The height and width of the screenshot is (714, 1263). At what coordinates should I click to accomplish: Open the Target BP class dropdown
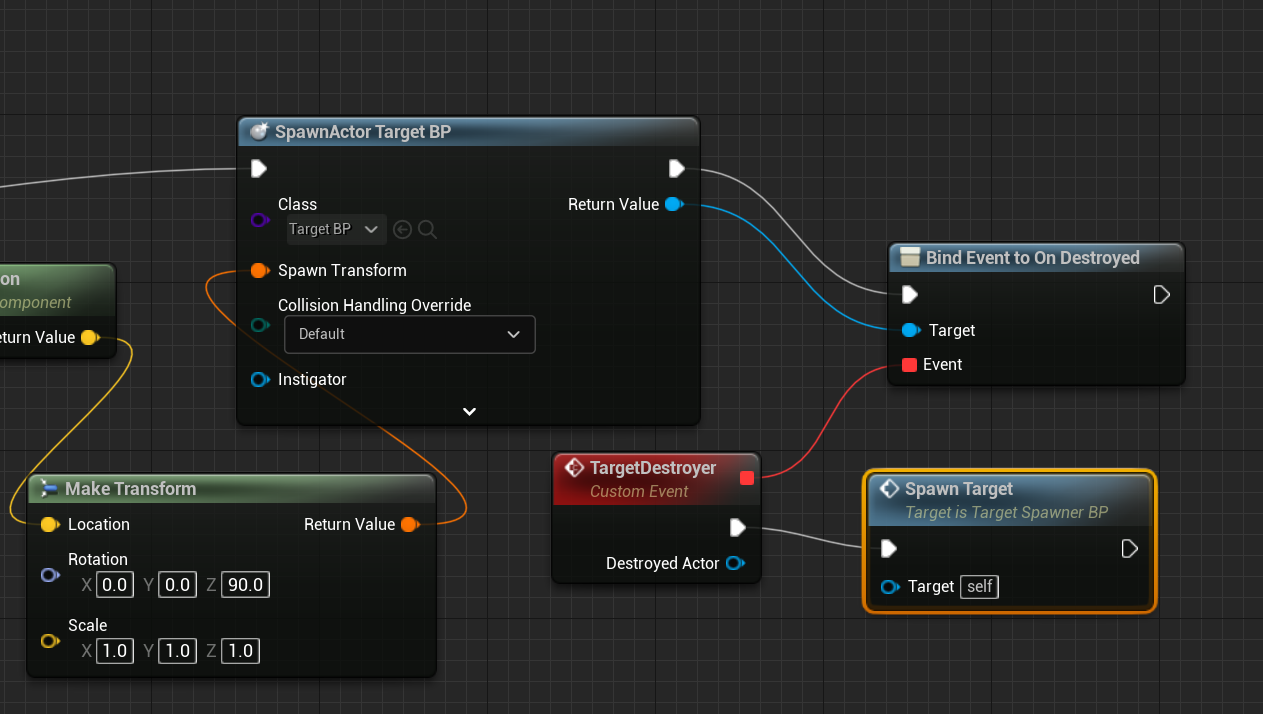pos(335,229)
